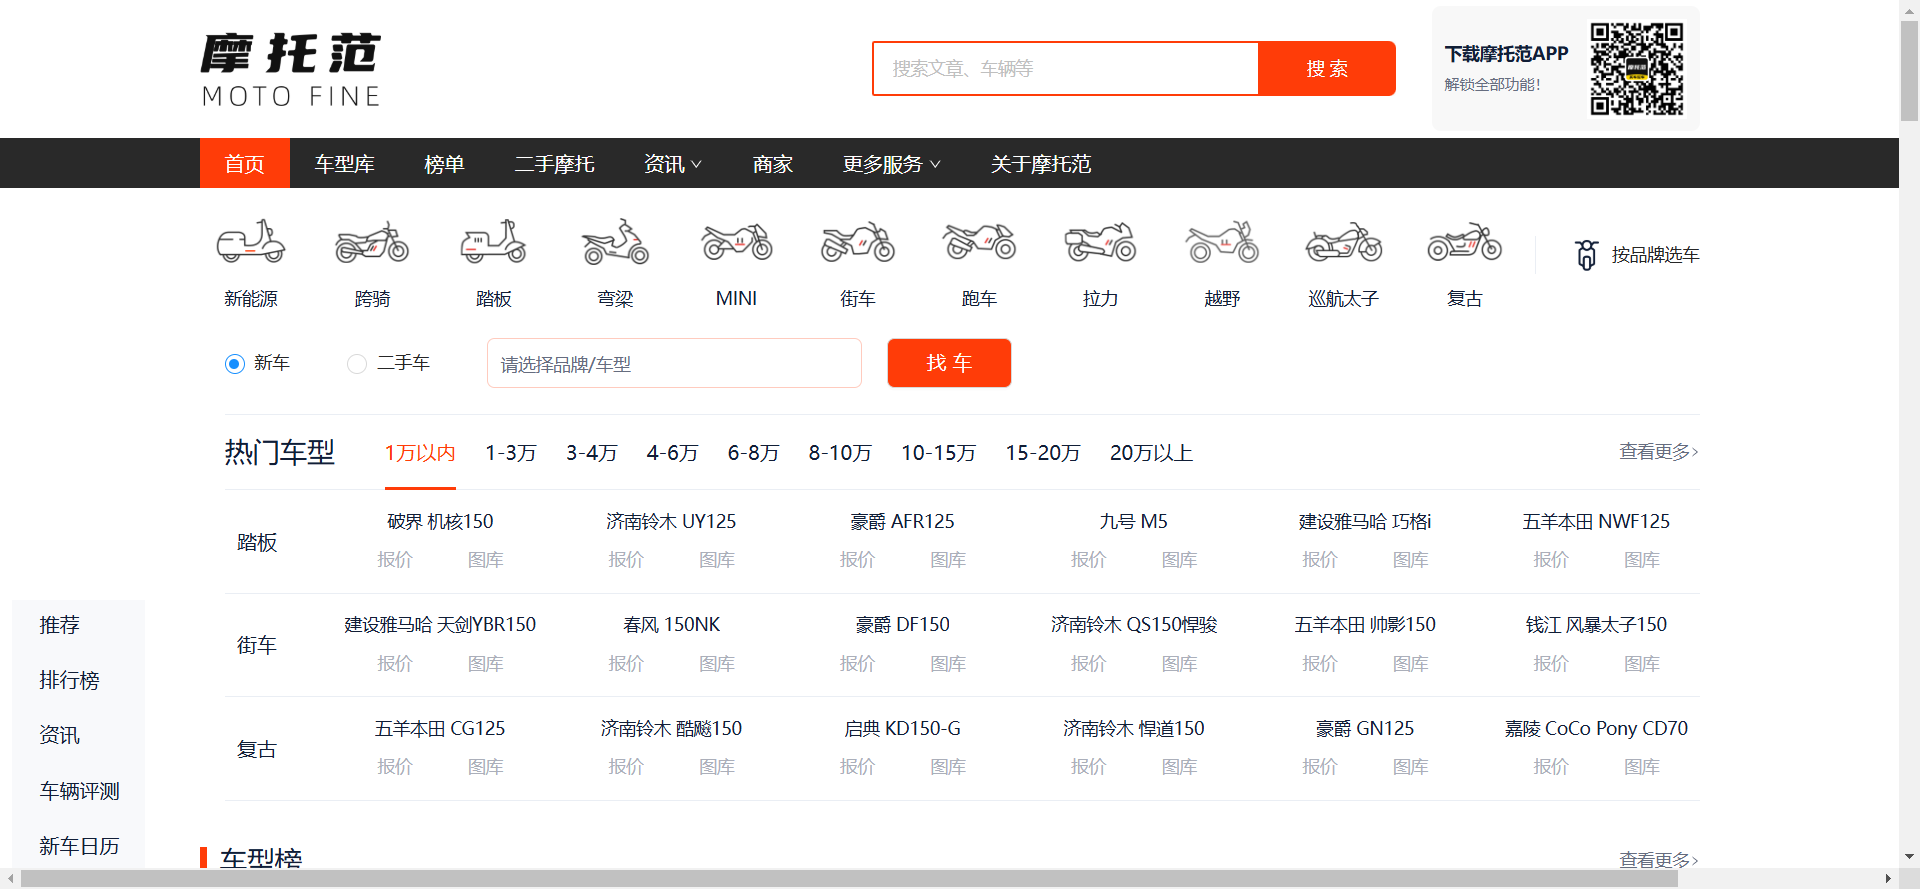Open 查看更多 beside 热门车型
The width and height of the screenshot is (1920, 889).
(1659, 452)
